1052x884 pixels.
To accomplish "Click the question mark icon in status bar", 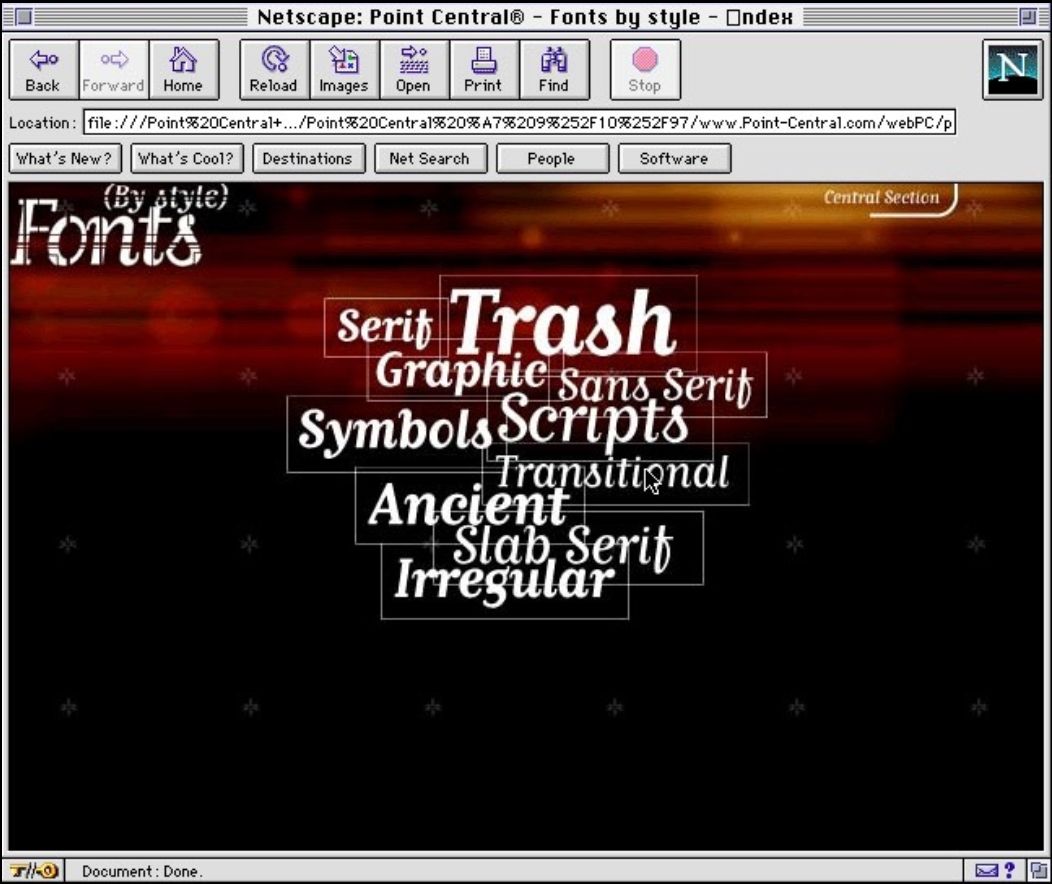I will (1010, 871).
